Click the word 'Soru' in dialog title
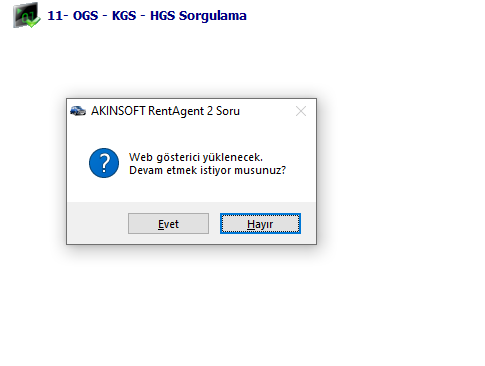The image size is (485, 366). [228, 111]
